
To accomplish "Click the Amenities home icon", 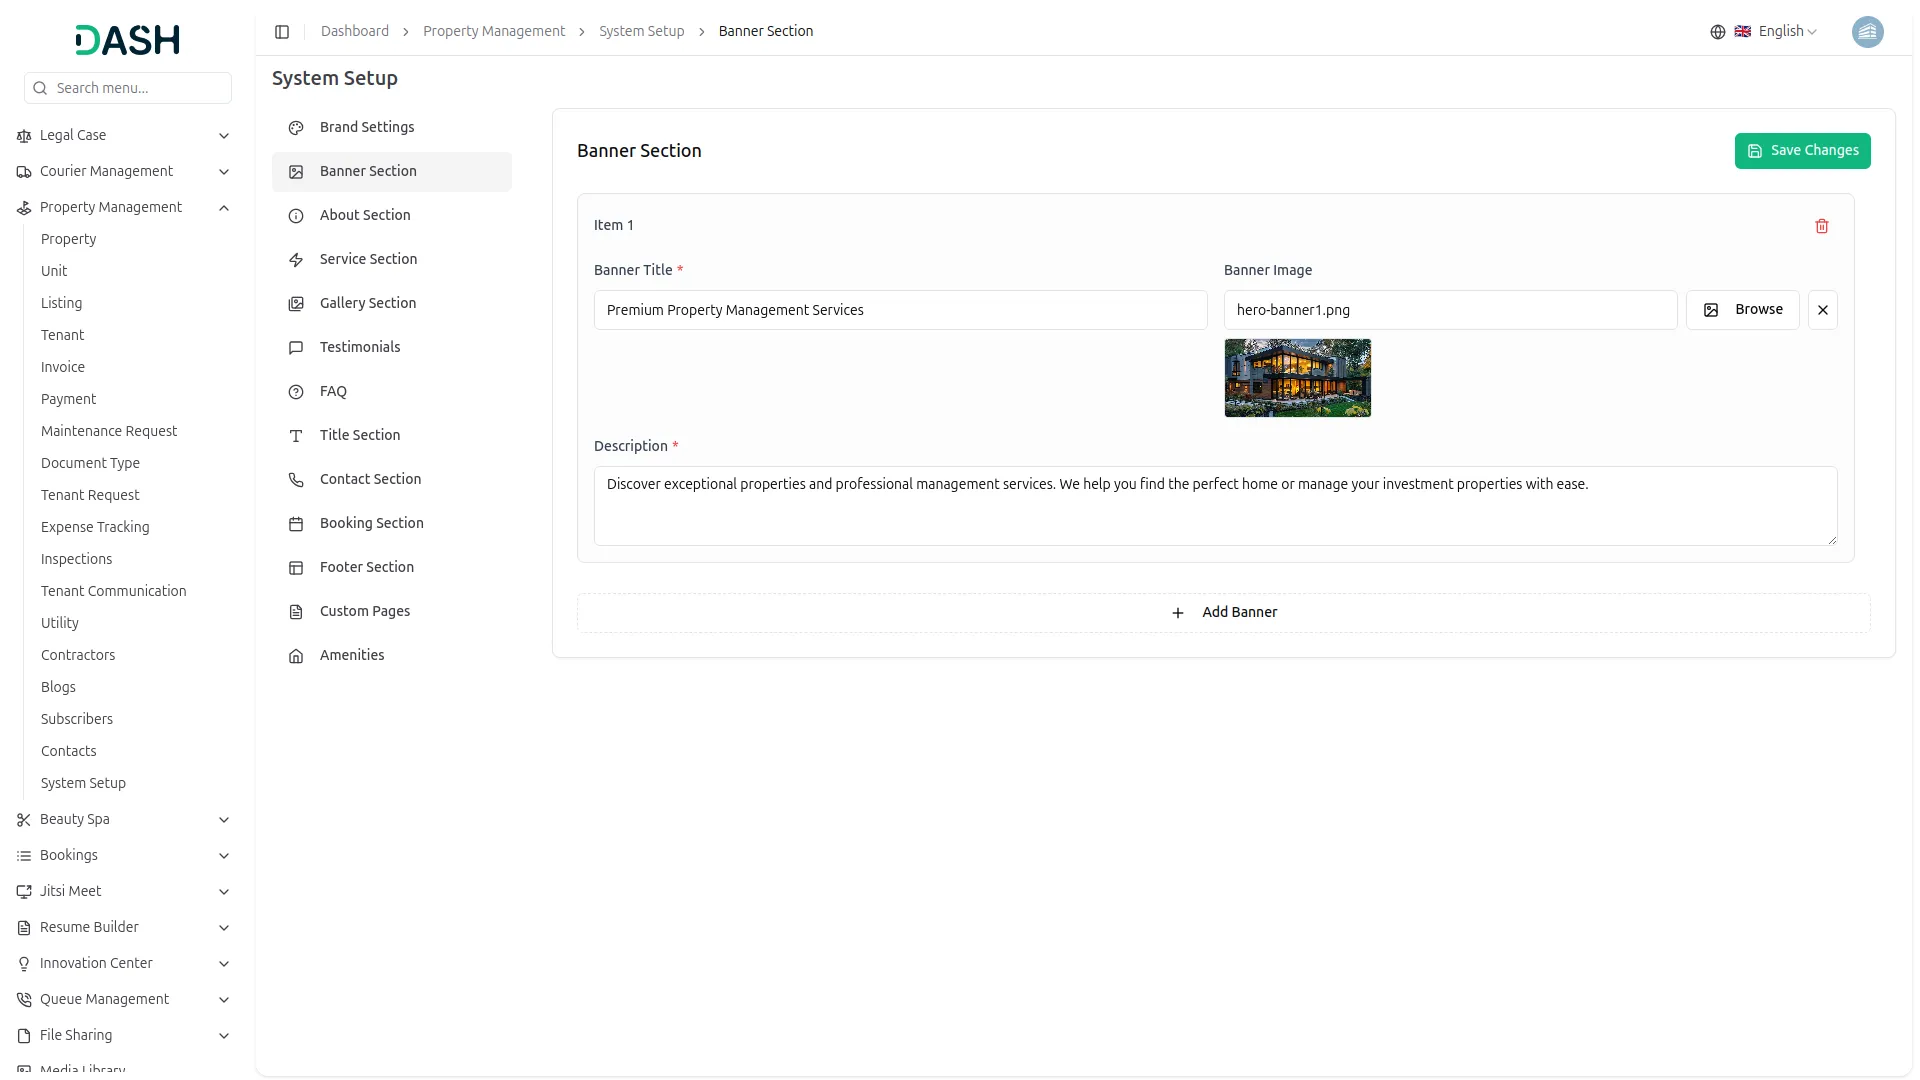I will click(296, 656).
